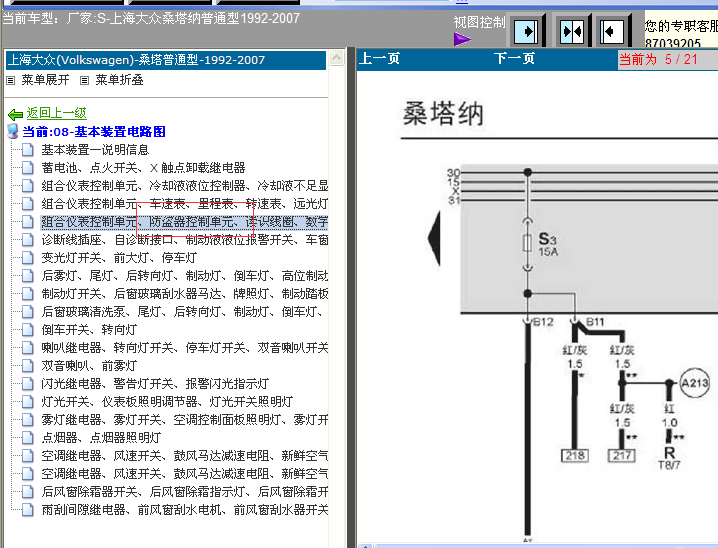The height and width of the screenshot is (548, 718).
Task: Open 点烟器、点烟器照明灯 entry
Action: click(x=101, y=438)
